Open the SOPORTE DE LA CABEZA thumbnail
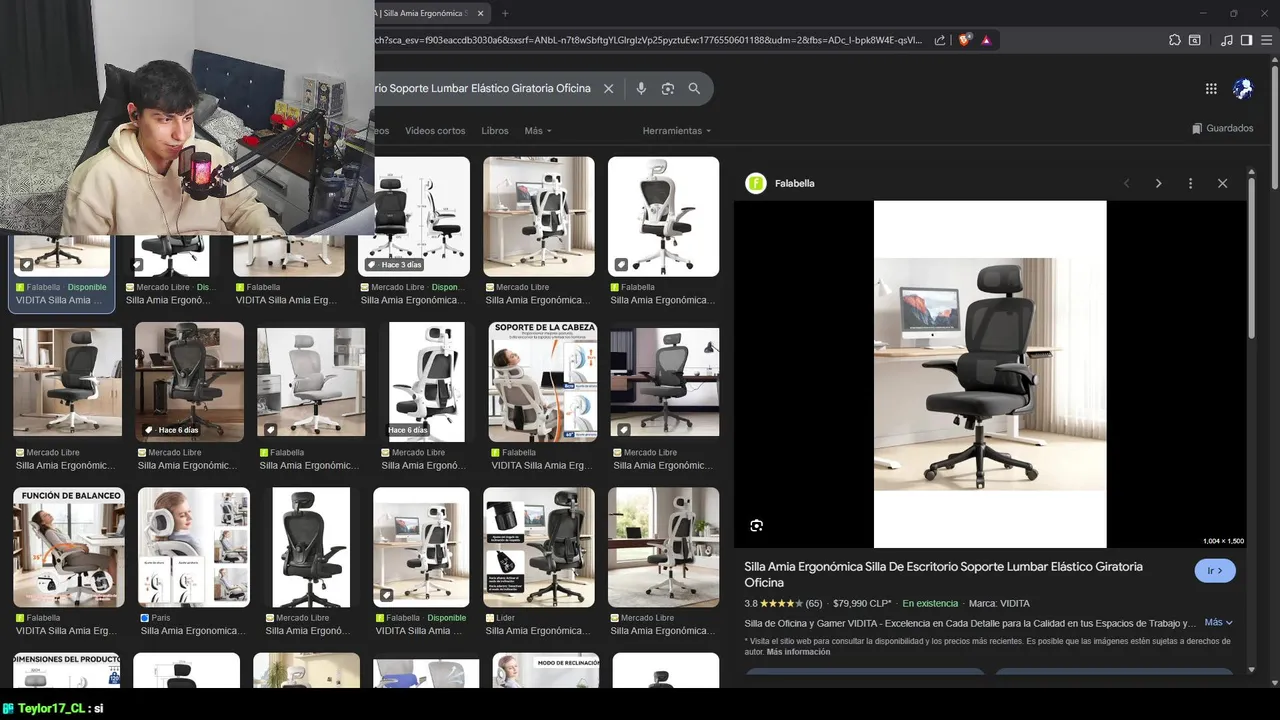The width and height of the screenshot is (1280, 720). point(545,381)
